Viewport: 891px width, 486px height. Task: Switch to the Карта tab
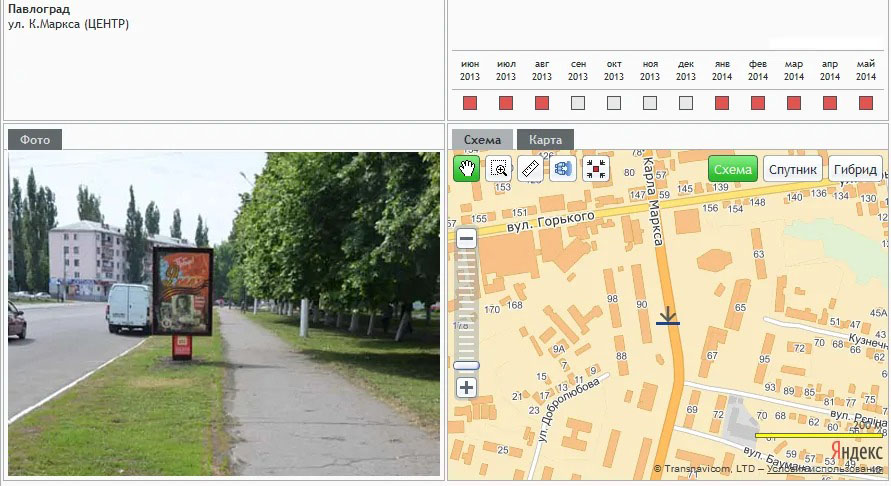pyautogui.click(x=545, y=140)
